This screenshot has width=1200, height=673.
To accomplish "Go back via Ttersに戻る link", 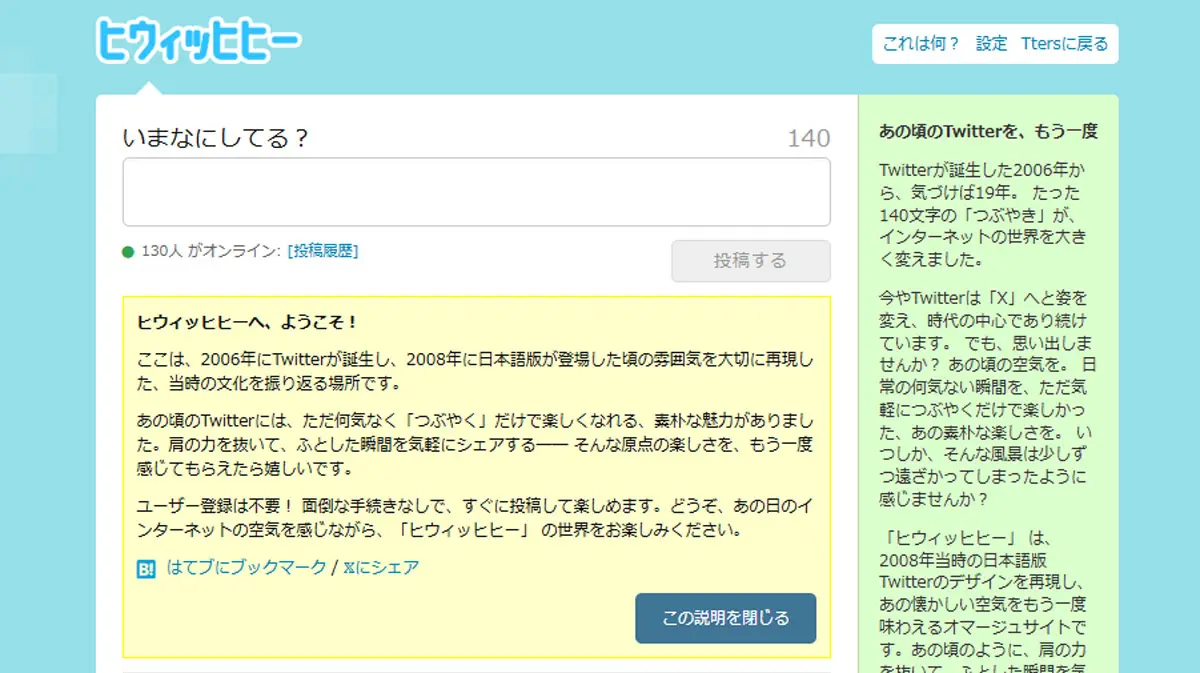I will coord(1064,44).
